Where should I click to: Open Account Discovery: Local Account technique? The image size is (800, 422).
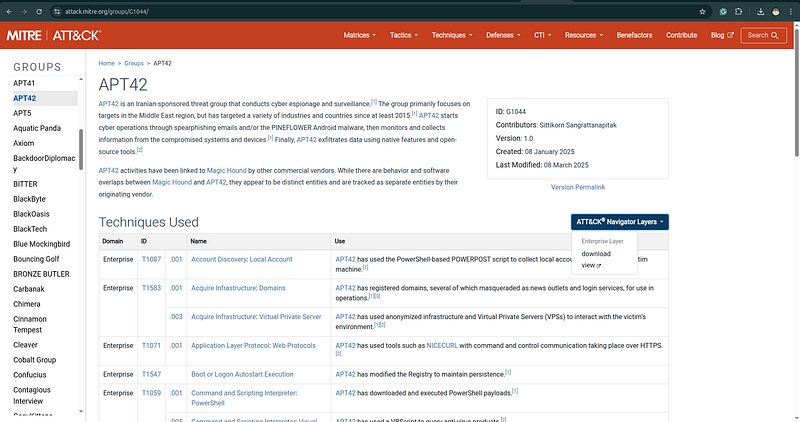coord(242,259)
